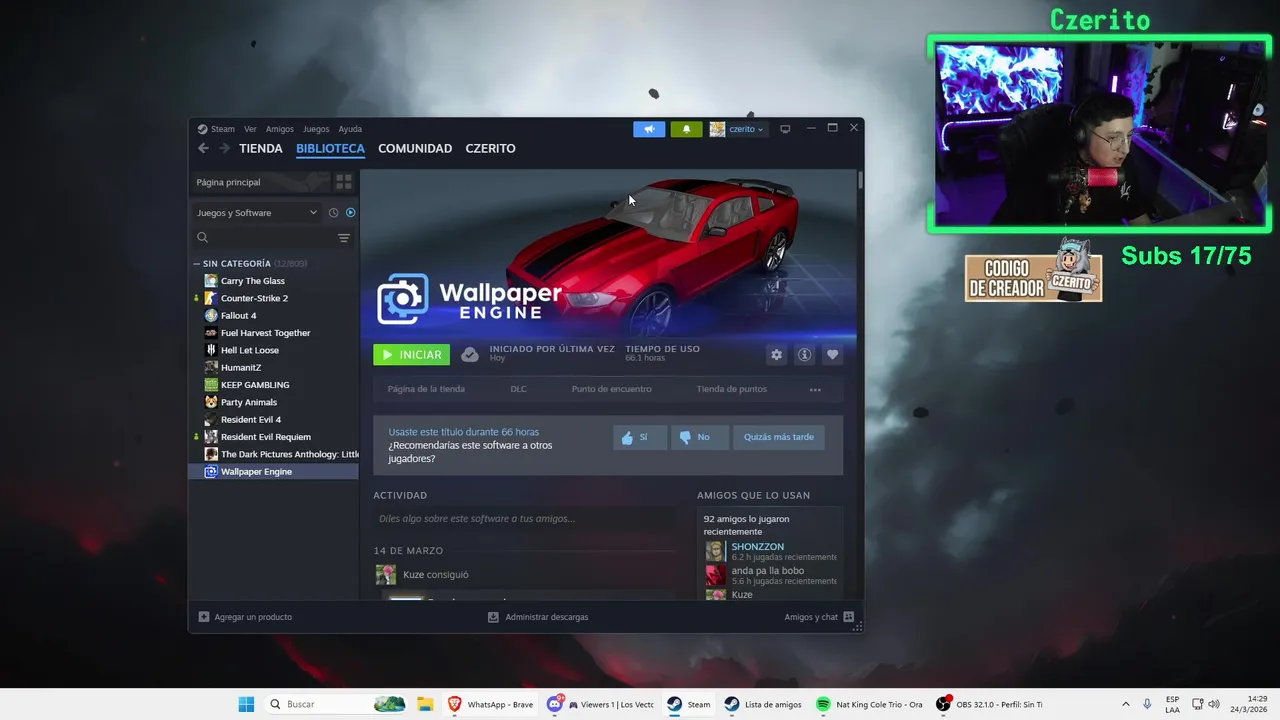1280x720 pixels.
Task: Click Windows taskbar Buscar search box
Action: tap(335, 704)
